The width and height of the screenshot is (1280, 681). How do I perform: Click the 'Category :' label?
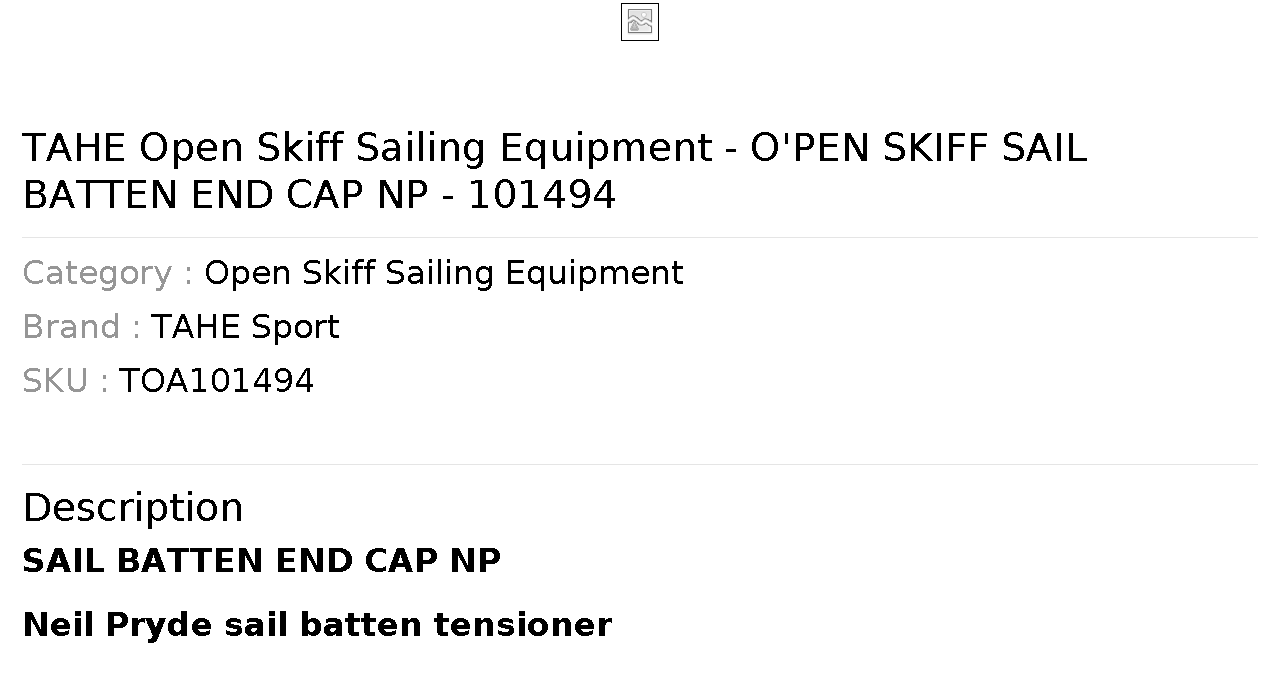point(108,273)
